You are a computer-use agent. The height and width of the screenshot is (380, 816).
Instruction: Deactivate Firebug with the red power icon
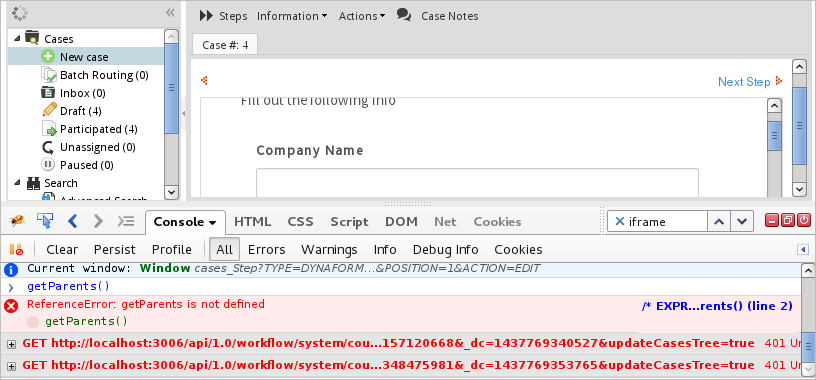(804, 220)
